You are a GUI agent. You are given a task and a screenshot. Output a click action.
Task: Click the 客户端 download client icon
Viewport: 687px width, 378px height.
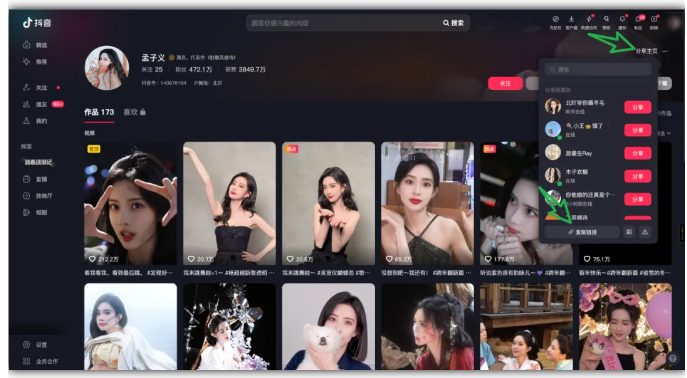coord(571,22)
